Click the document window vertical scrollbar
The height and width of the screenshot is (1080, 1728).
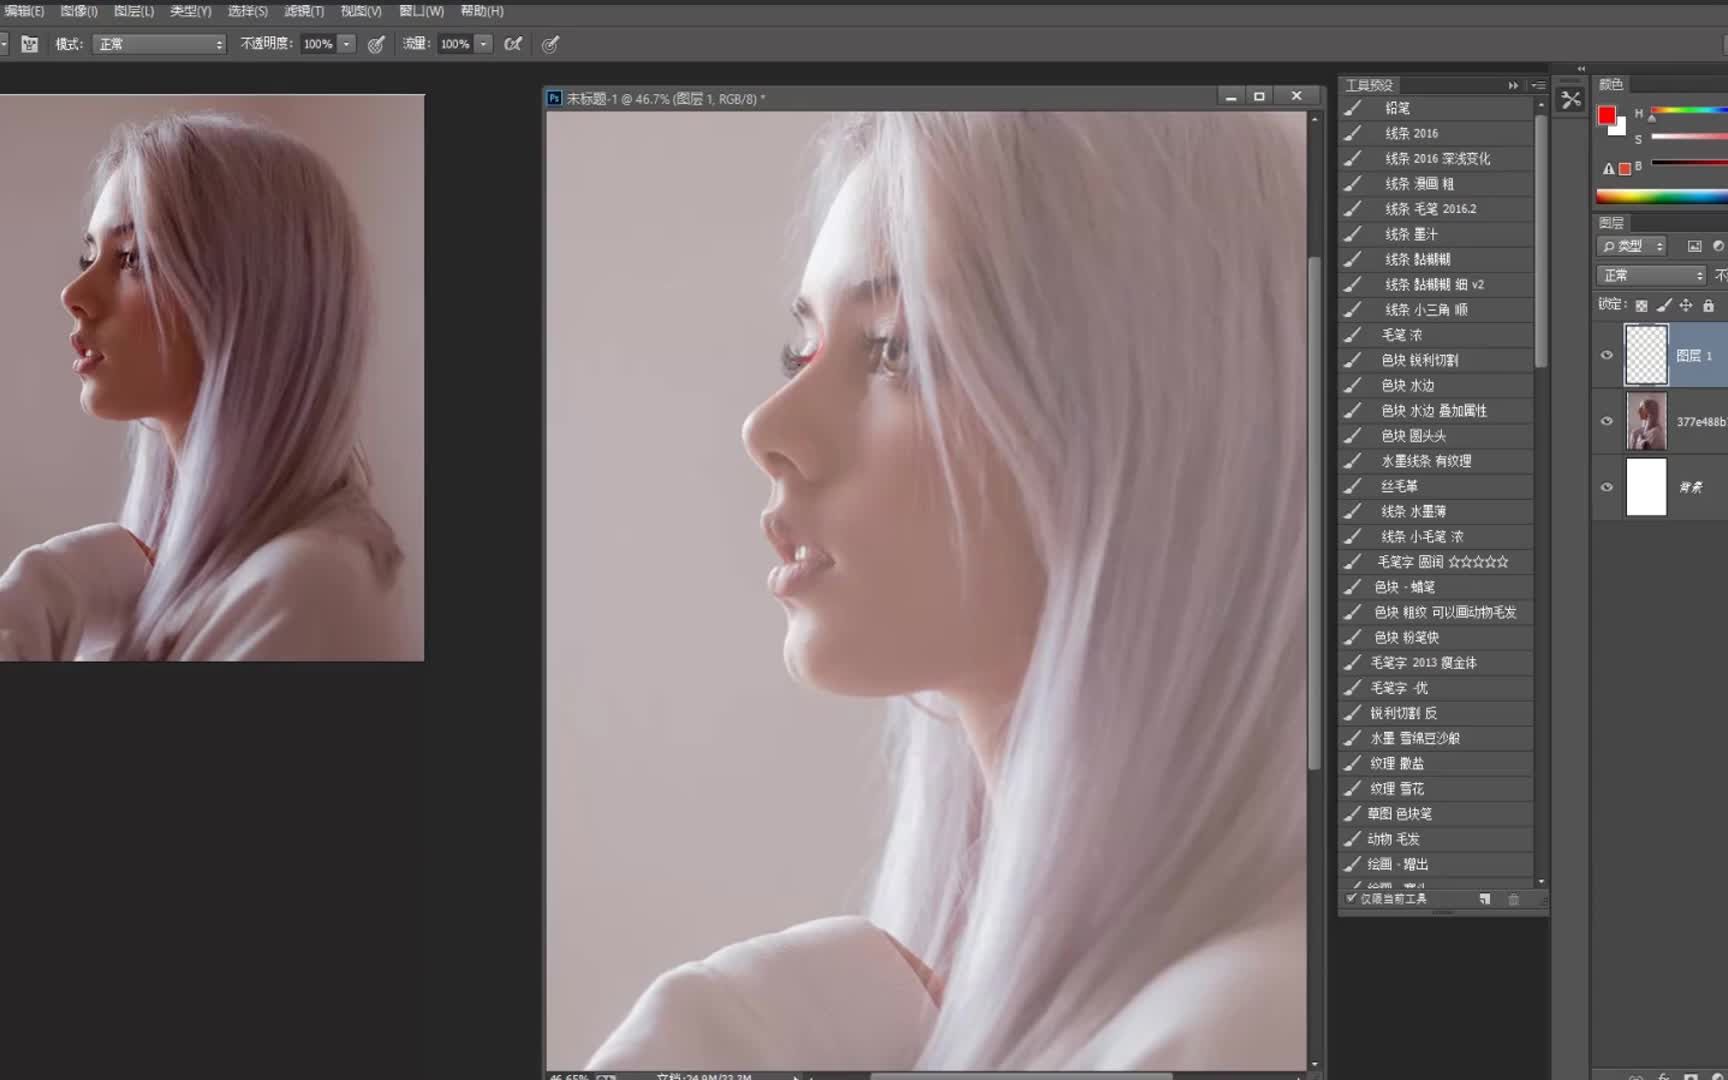click(1315, 512)
